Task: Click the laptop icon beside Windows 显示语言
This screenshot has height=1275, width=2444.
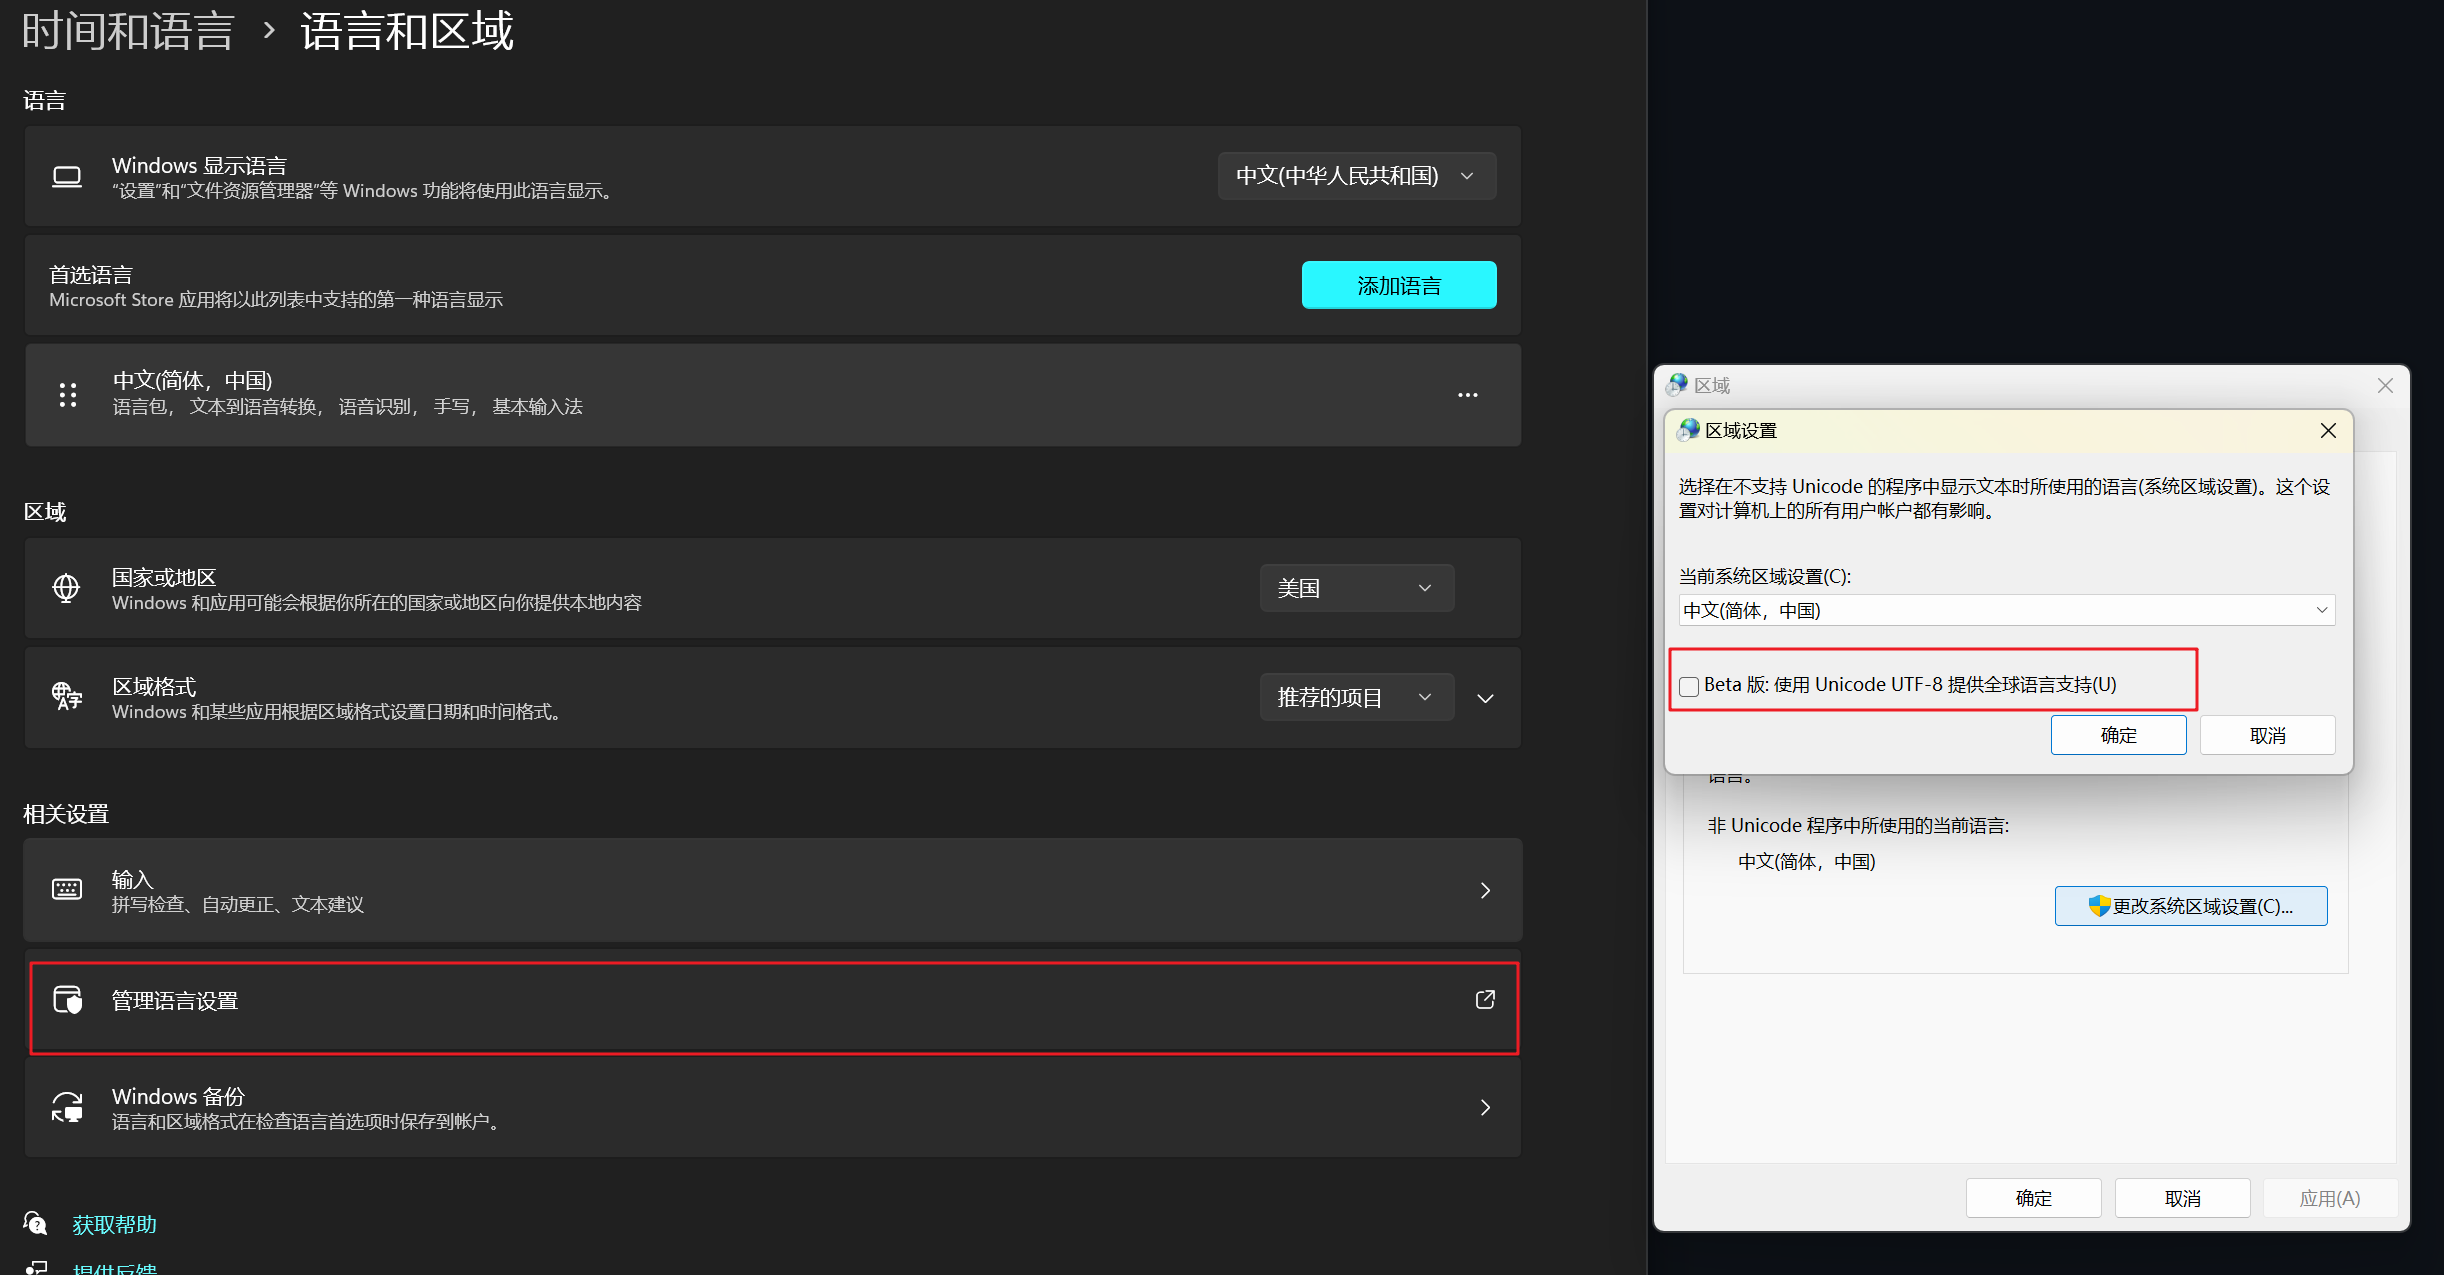Action: 67,177
